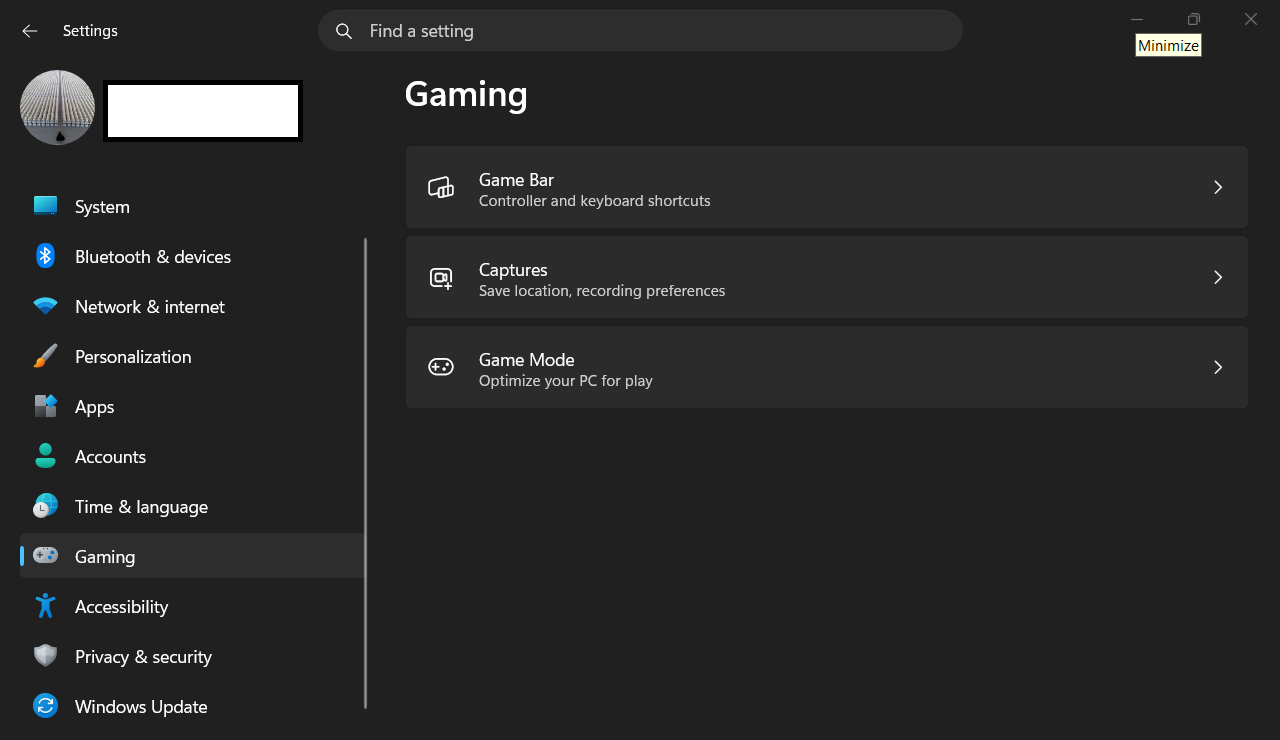Open Accessibility settings
1280x740 pixels.
coord(192,606)
